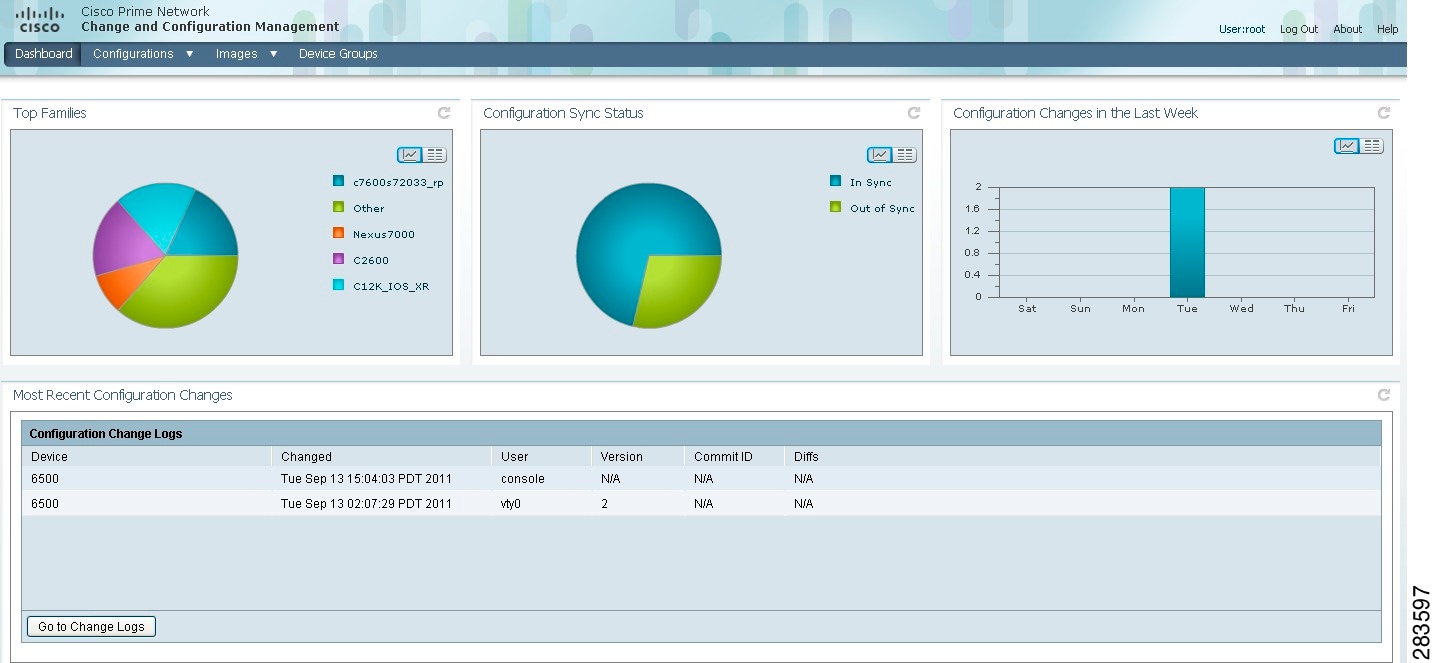Switch Configuration Sync Status to table view
1435x663 pixels.
click(905, 154)
